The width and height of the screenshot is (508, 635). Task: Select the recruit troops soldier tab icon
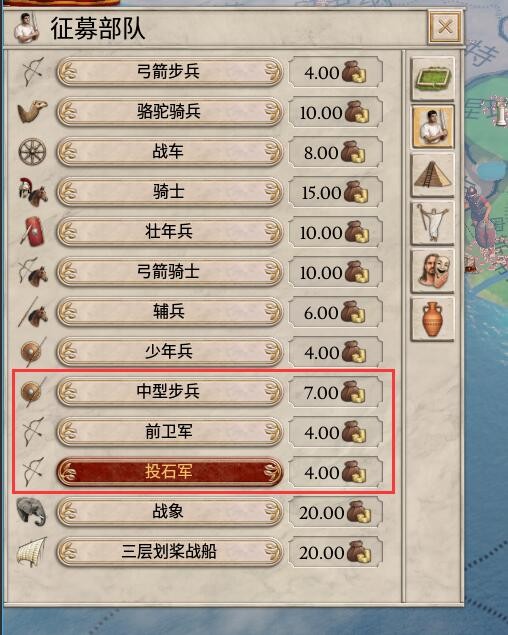point(433,127)
